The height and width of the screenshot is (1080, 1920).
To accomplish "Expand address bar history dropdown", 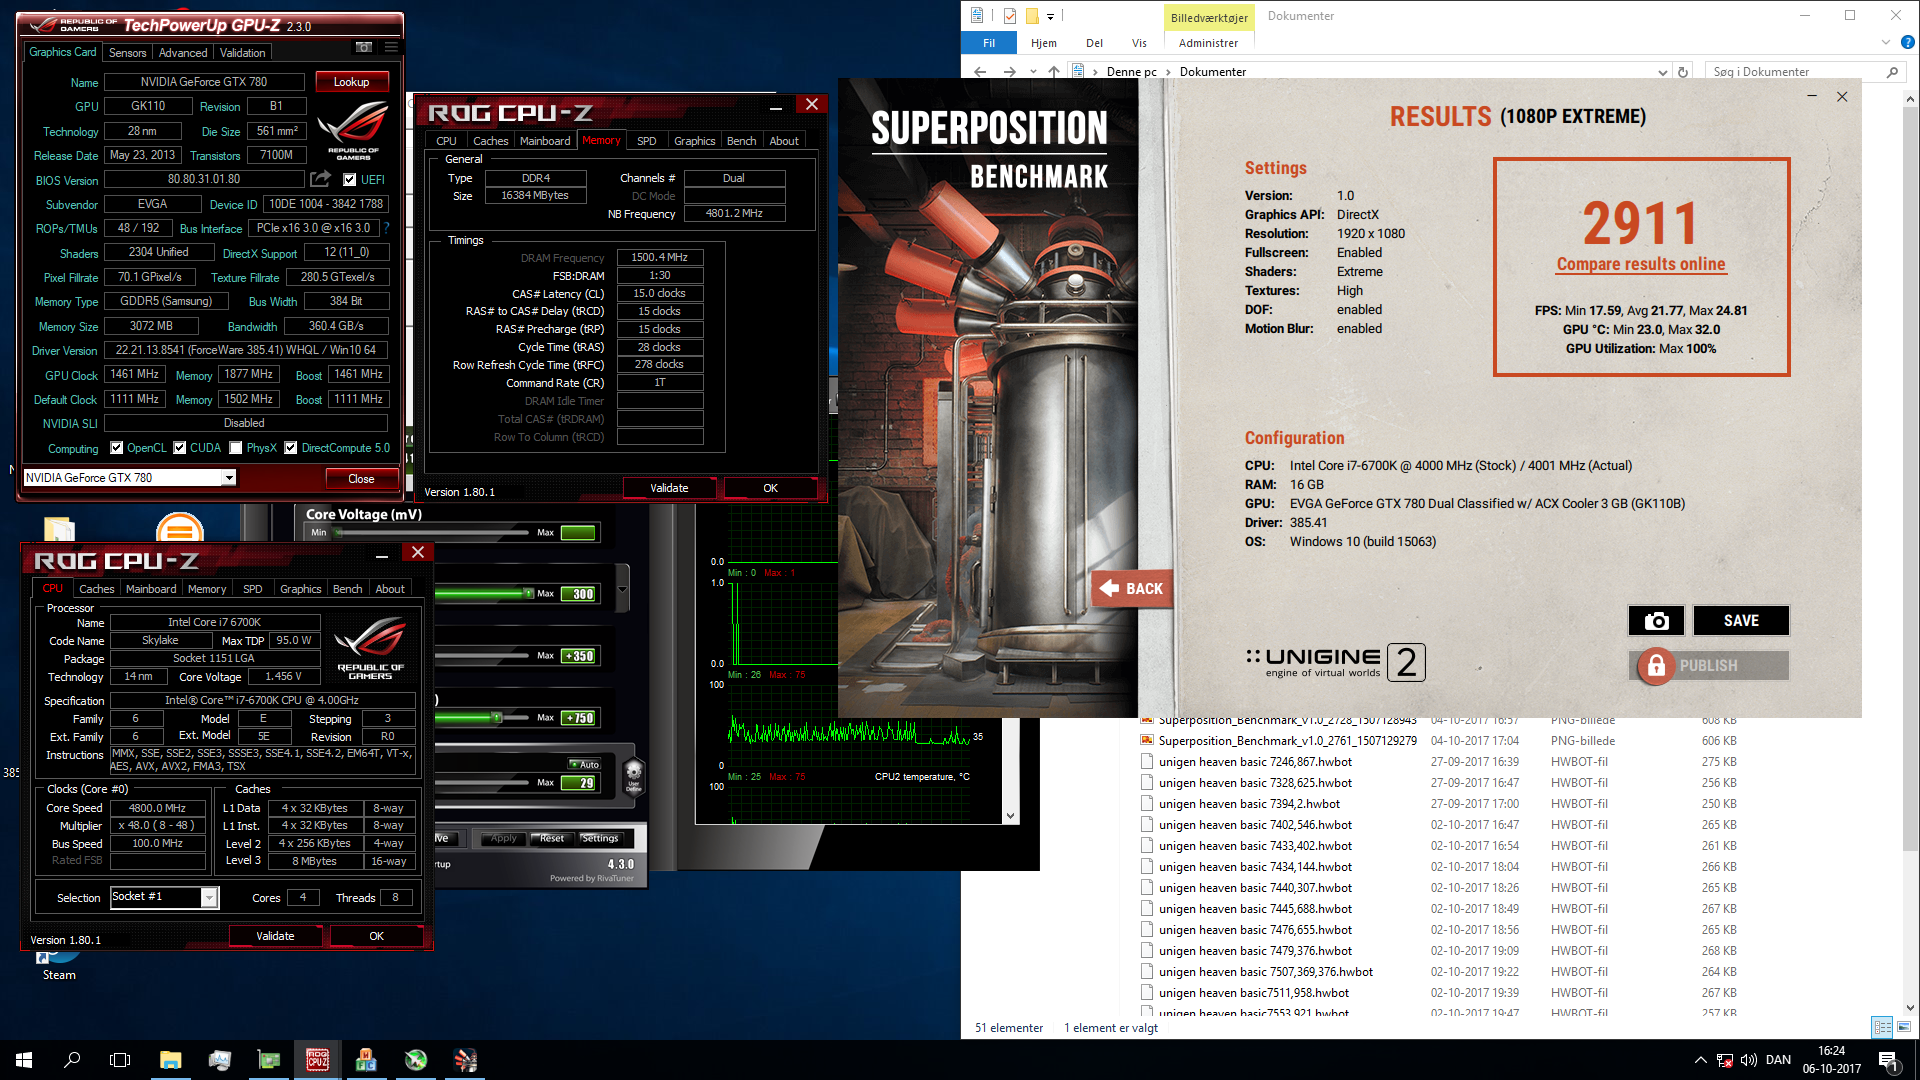I will [1662, 72].
